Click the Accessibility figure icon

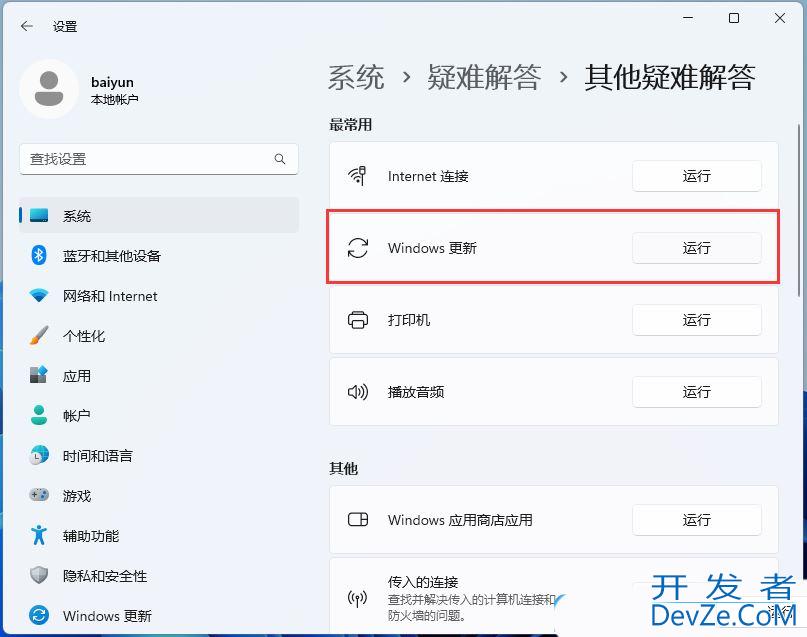pyautogui.click(x=39, y=535)
